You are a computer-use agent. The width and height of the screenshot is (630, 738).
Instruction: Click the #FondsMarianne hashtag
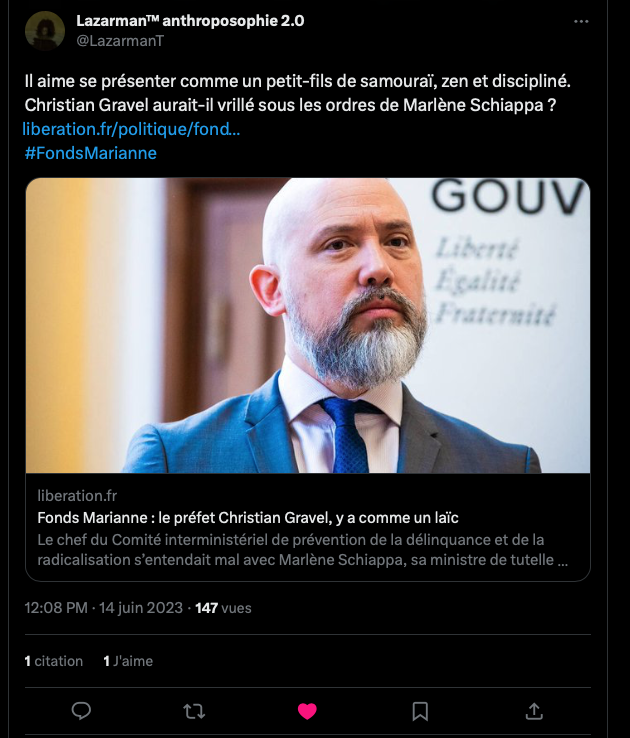click(x=90, y=153)
